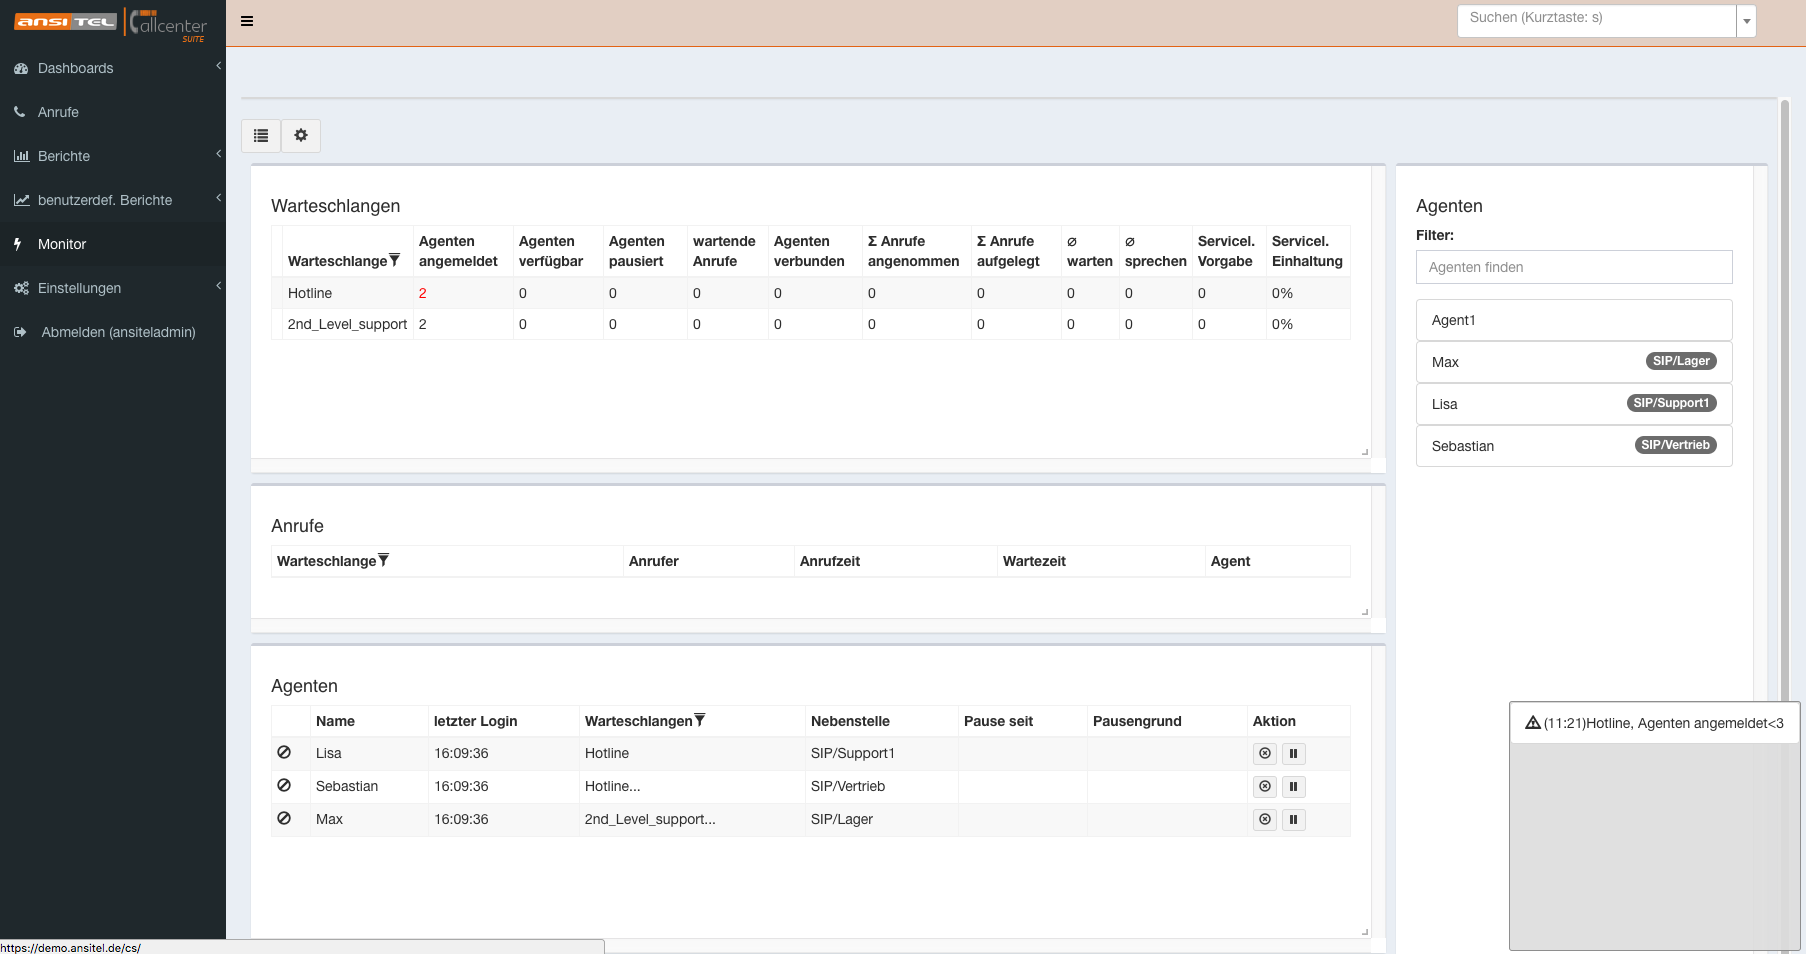Image resolution: width=1806 pixels, height=954 pixels.
Task: Click filter icon on Warteschlange column in Warteschlangen
Action: [x=394, y=260]
